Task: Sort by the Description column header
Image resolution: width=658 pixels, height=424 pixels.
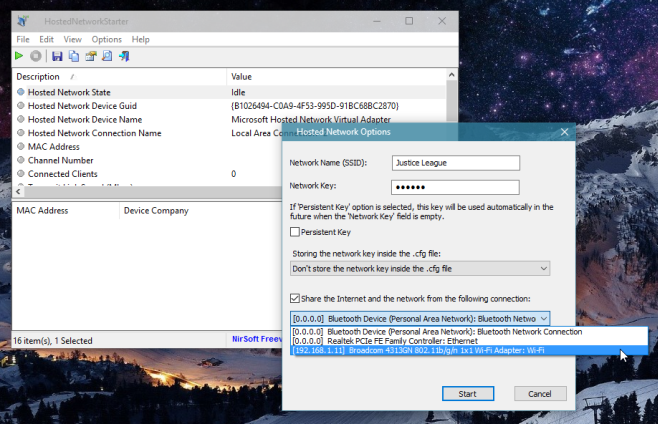Action: pyautogui.click(x=119, y=77)
